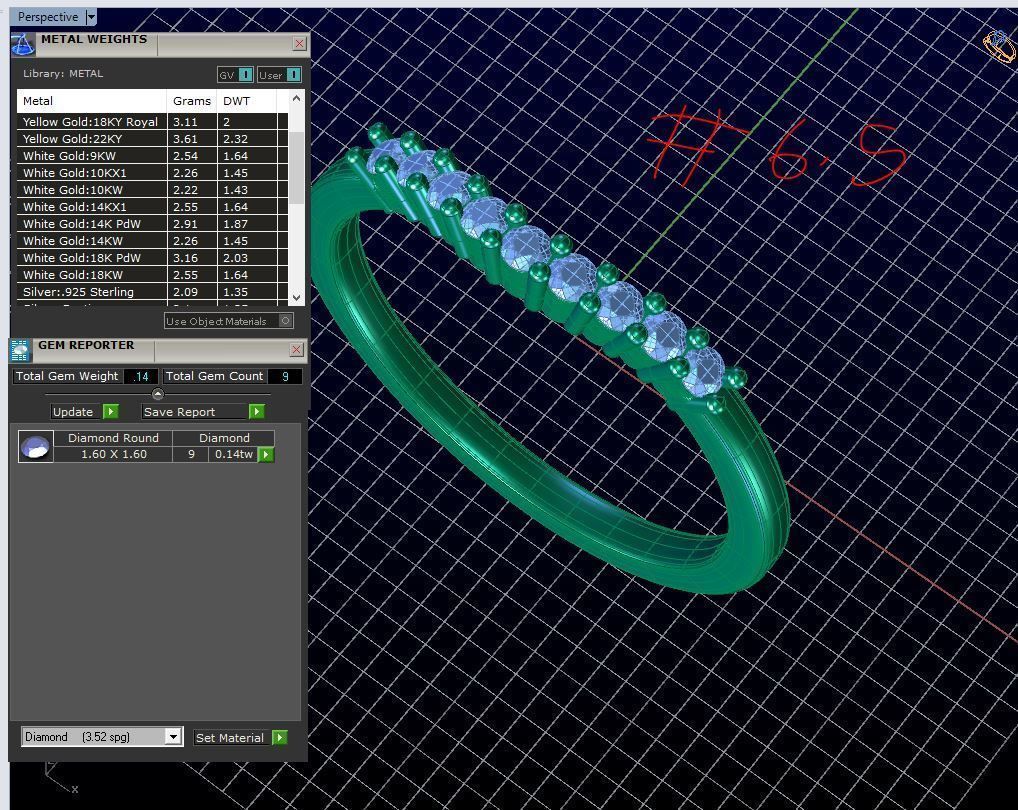This screenshot has width=1018, height=810.
Task: Select the White Gold:14KX1 row
Action: (153, 206)
